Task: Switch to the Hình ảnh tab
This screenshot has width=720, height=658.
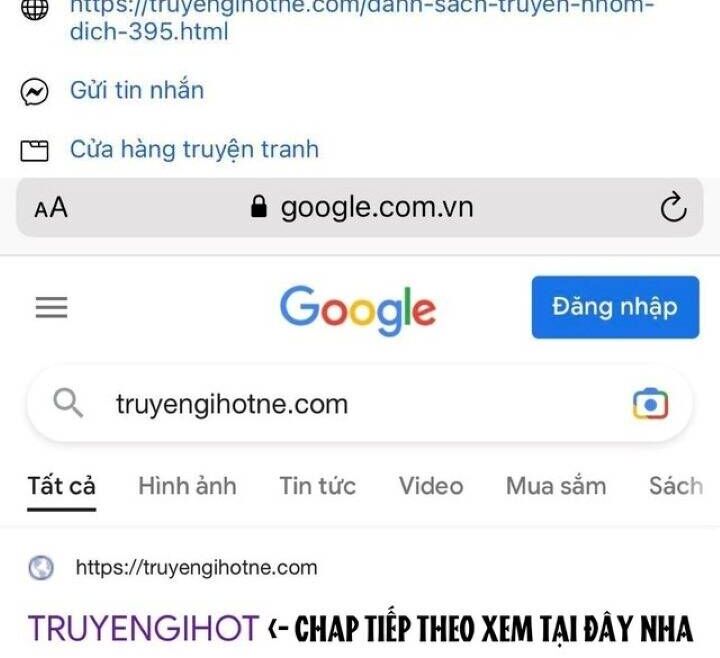Action: [x=187, y=486]
